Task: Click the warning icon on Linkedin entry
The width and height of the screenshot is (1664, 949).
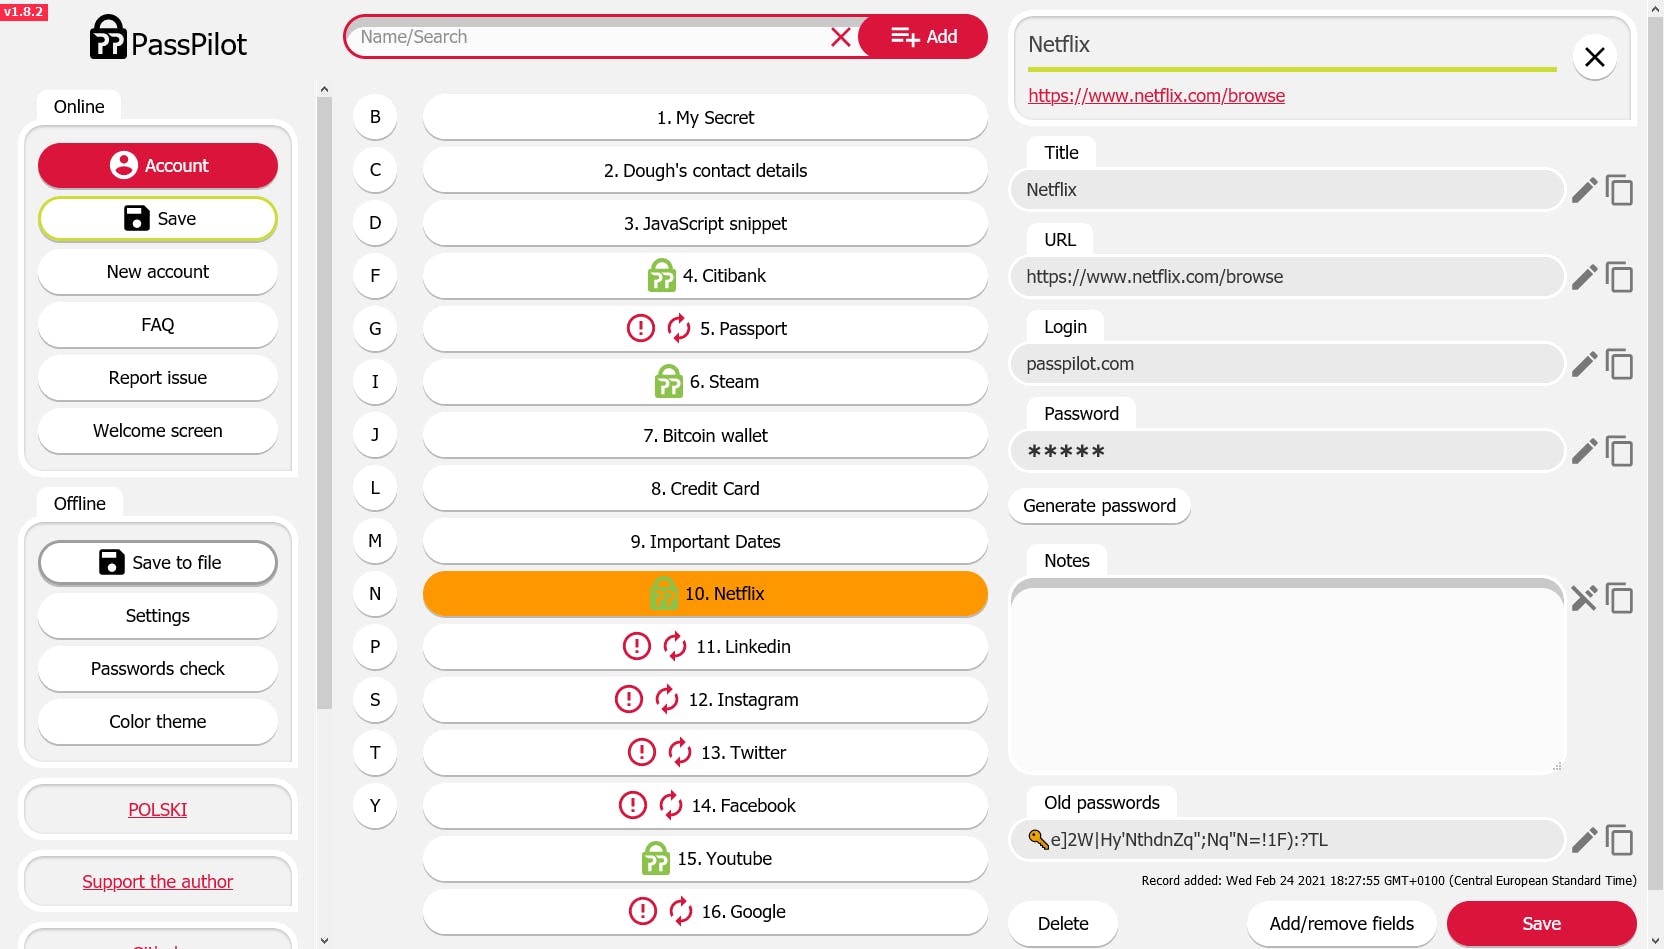Action: 637,646
